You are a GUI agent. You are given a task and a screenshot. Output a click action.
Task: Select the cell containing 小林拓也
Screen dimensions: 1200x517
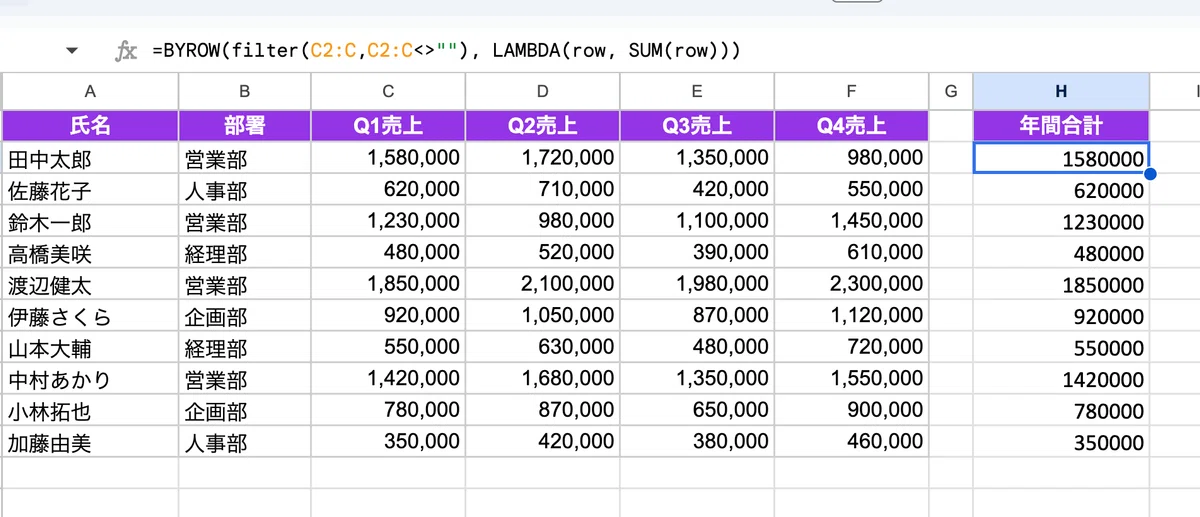pos(90,411)
